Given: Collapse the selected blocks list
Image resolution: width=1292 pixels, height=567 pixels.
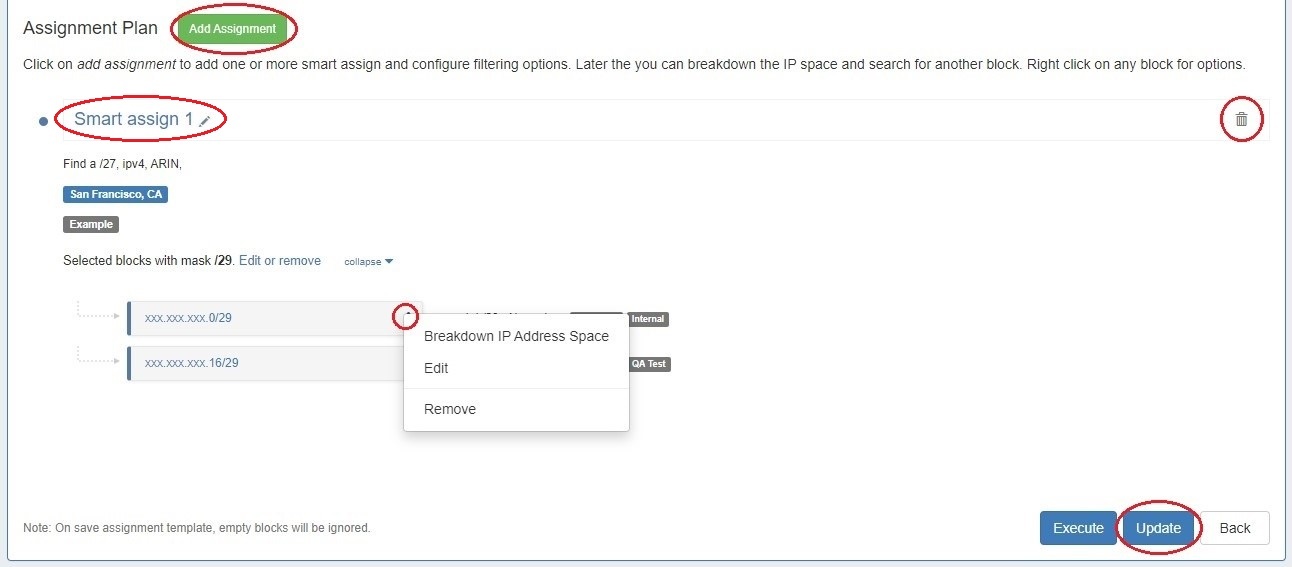Looking at the screenshot, I should tap(368, 262).
